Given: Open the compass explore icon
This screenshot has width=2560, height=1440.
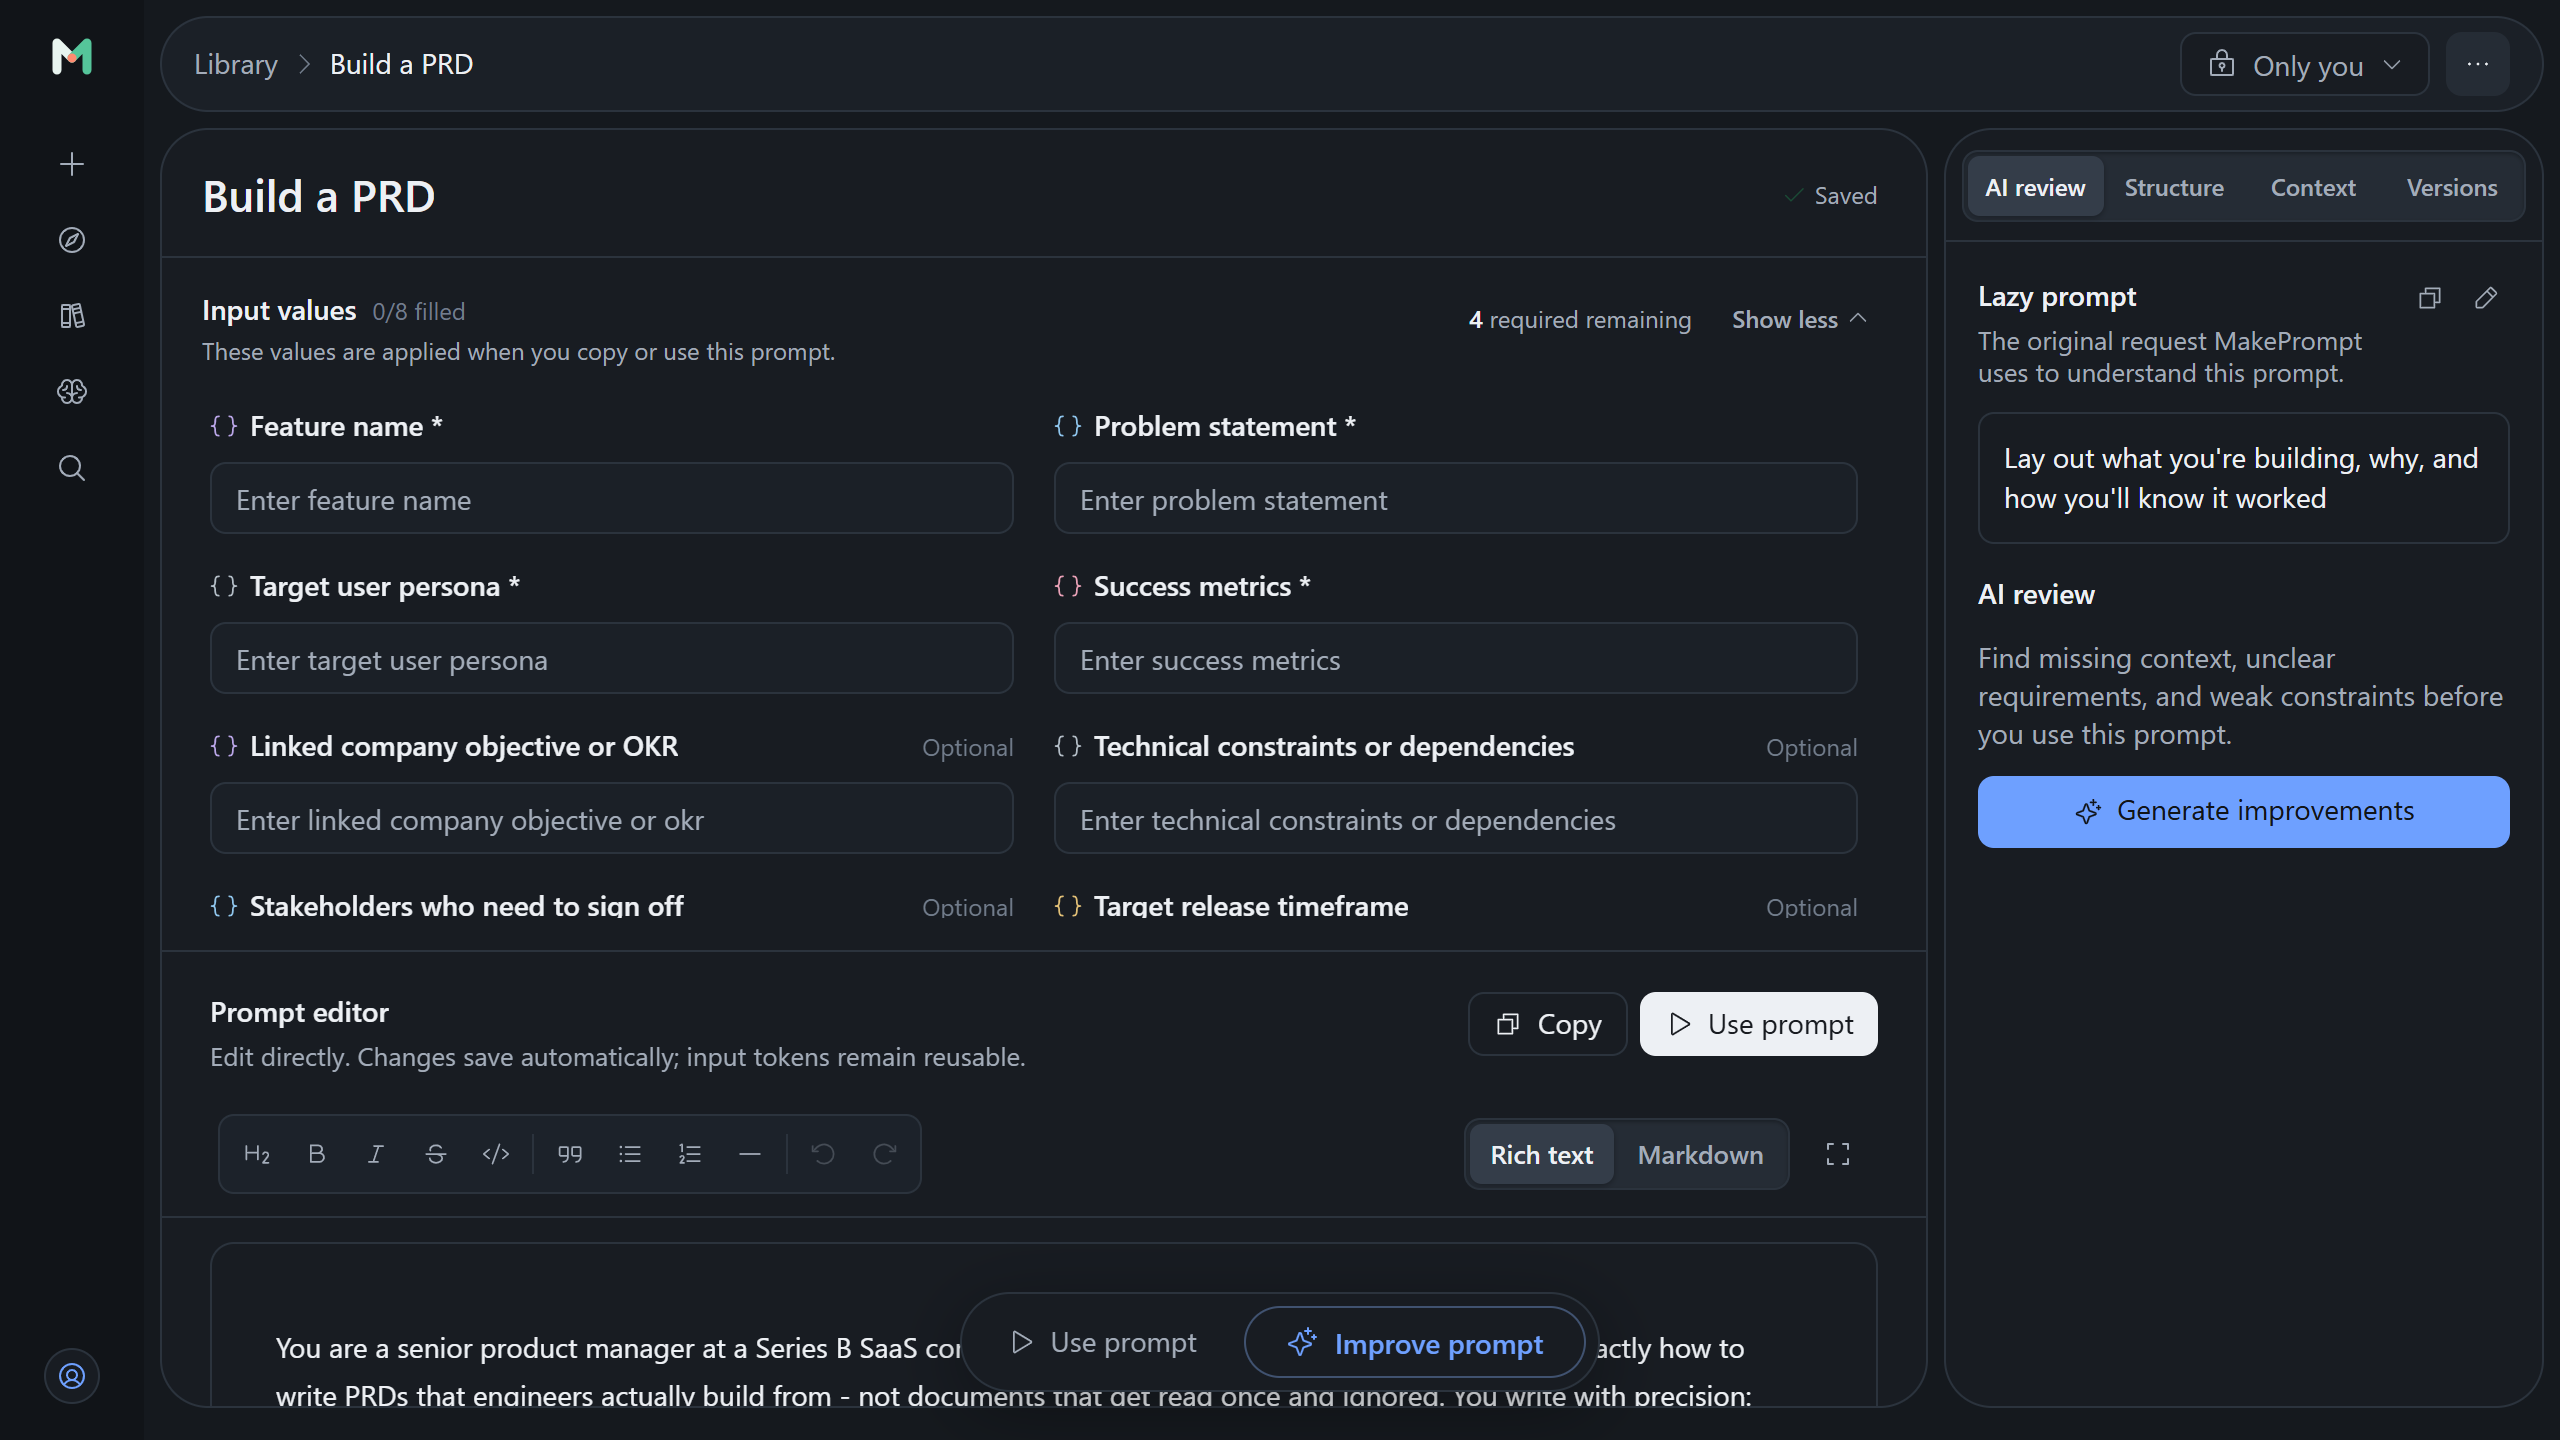Looking at the screenshot, I should point(72,240).
